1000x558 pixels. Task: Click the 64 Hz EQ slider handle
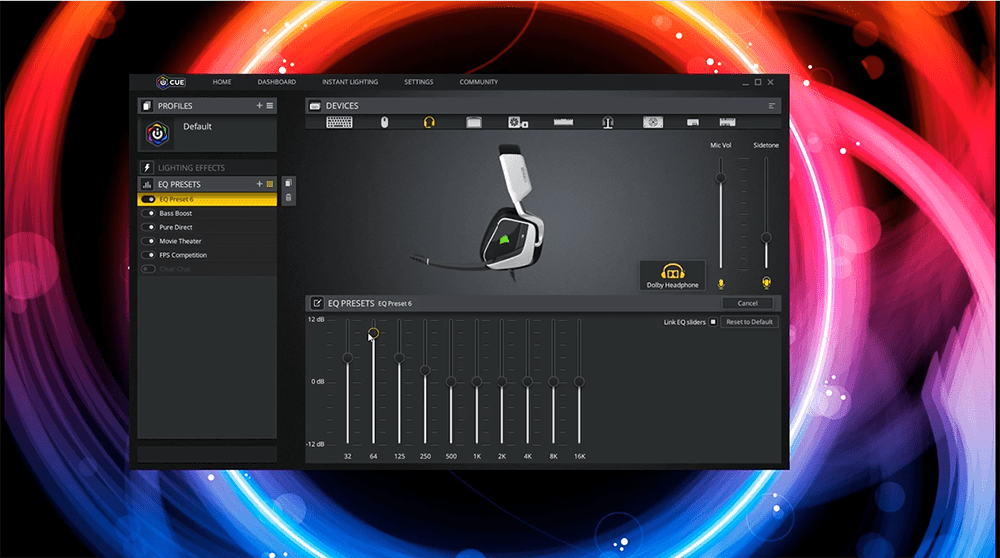point(374,333)
